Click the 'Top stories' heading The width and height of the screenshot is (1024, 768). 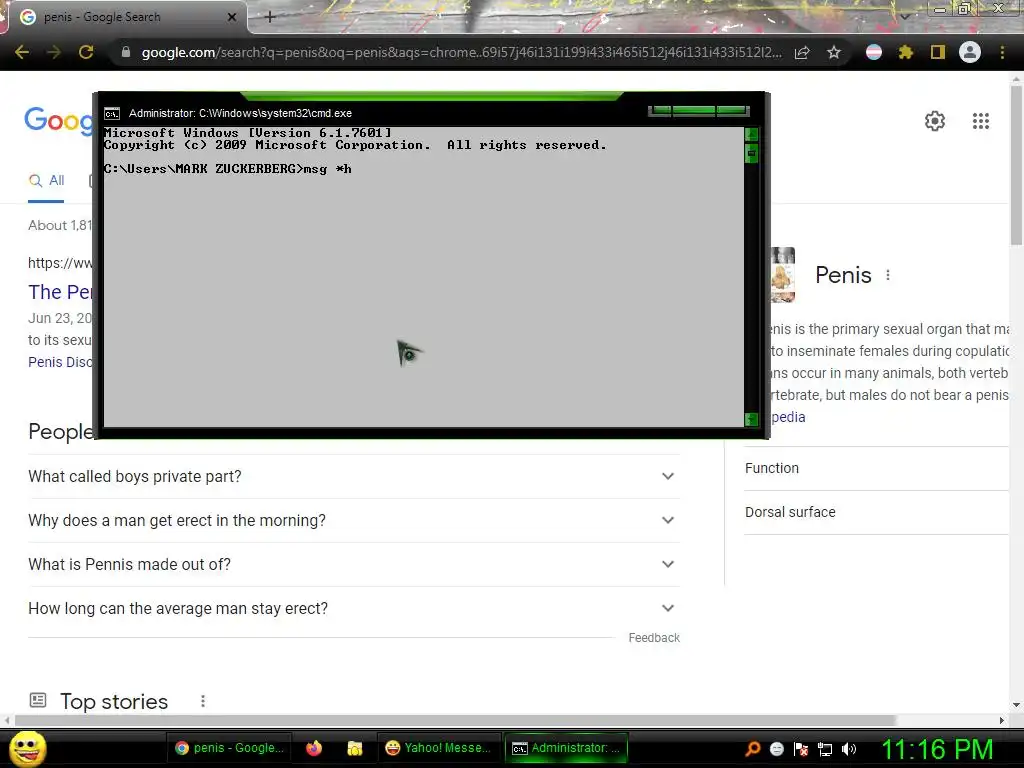114,701
